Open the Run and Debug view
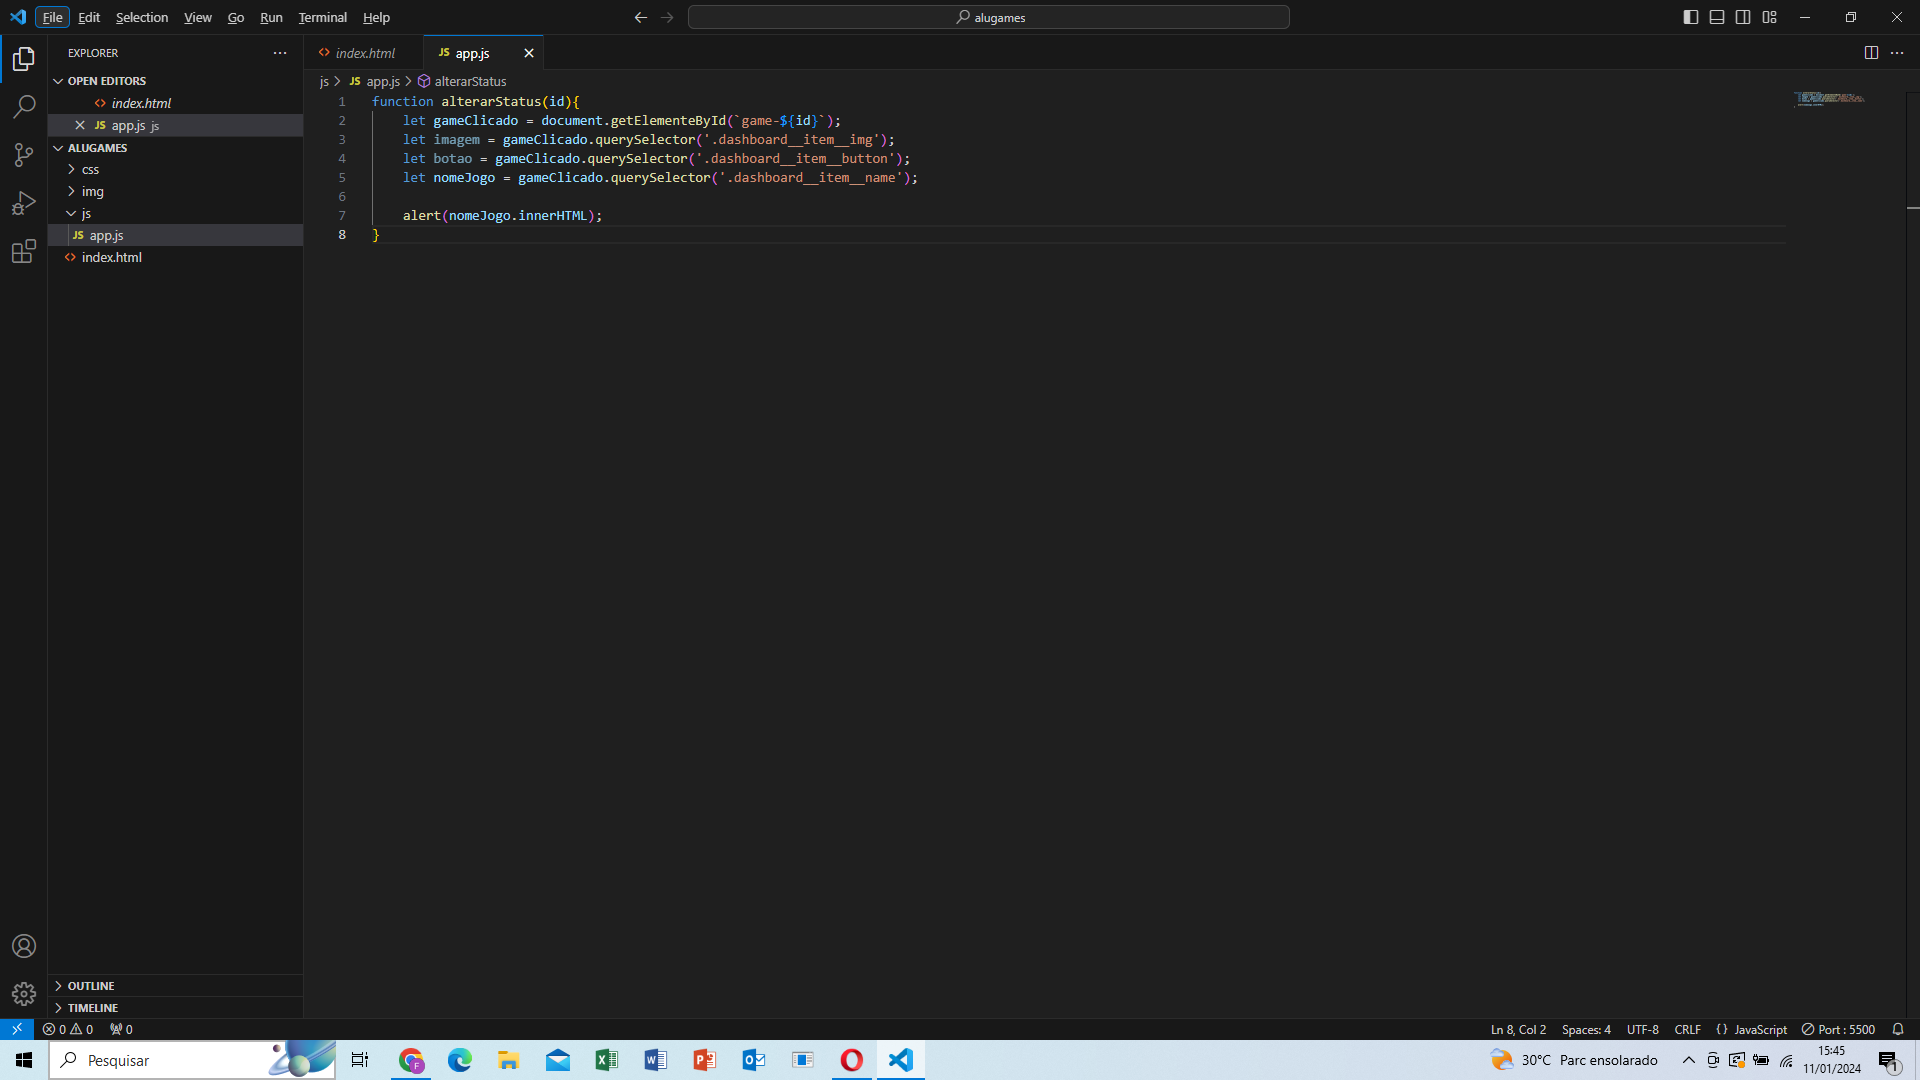Viewport: 1920px width, 1080px height. (x=24, y=203)
